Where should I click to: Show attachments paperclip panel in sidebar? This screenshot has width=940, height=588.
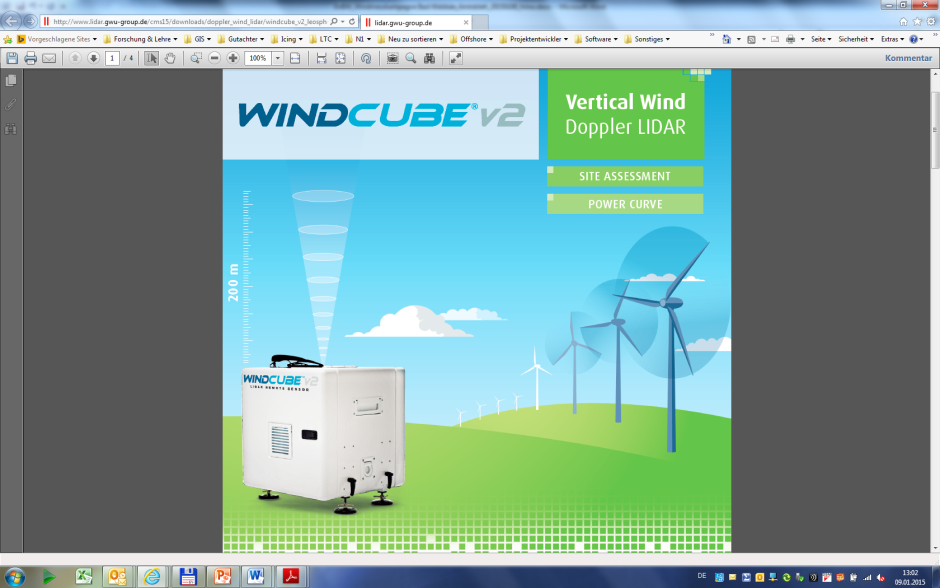click(11, 104)
